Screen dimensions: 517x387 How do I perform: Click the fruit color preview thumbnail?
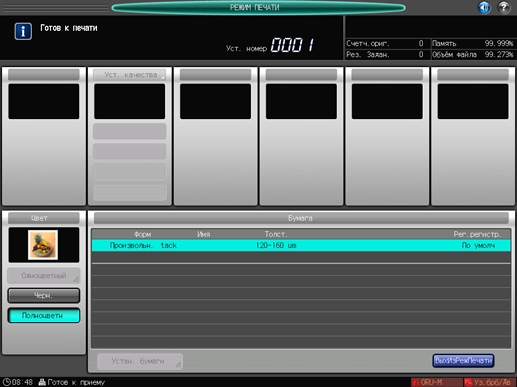43,245
